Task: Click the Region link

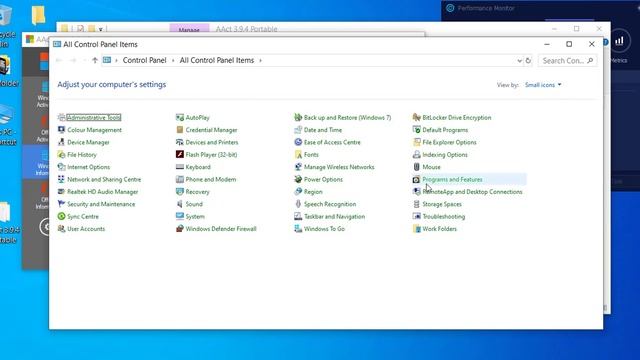Action: pyautogui.click(x=313, y=191)
